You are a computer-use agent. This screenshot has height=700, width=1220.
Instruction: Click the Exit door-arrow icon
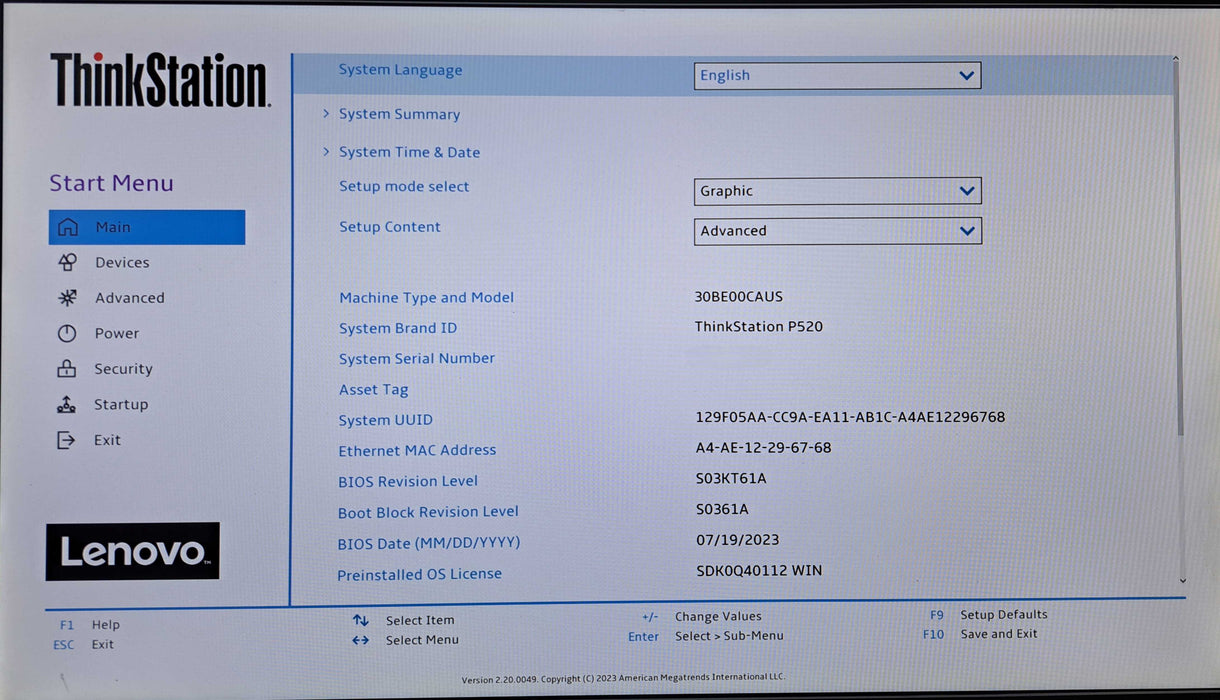[x=67, y=440]
